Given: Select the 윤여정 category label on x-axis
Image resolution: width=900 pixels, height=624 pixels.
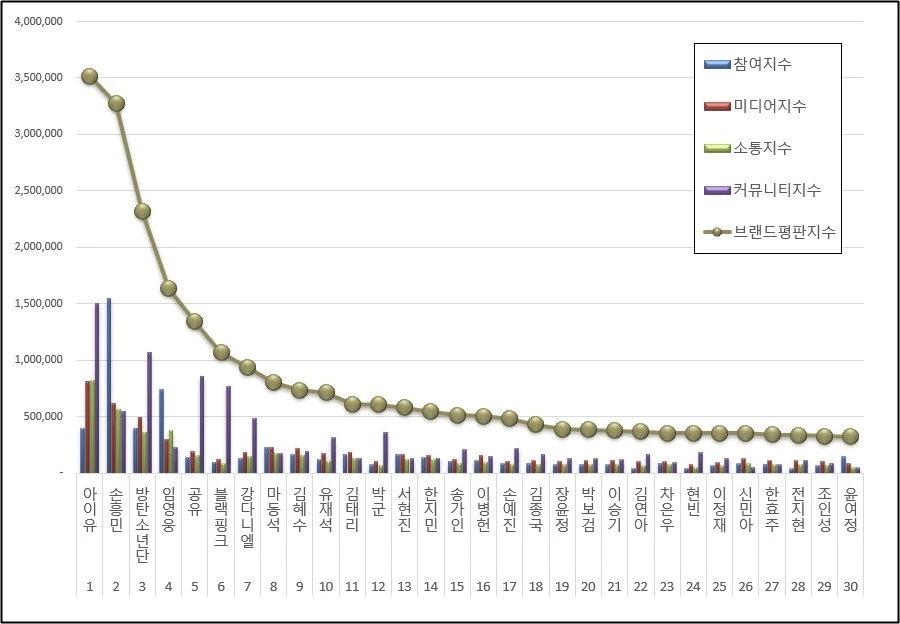Looking at the screenshot, I should [850, 511].
